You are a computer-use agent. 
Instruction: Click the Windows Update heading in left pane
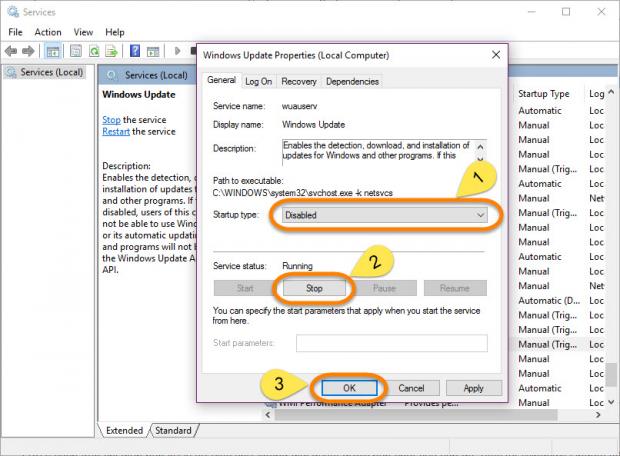[x=139, y=95]
